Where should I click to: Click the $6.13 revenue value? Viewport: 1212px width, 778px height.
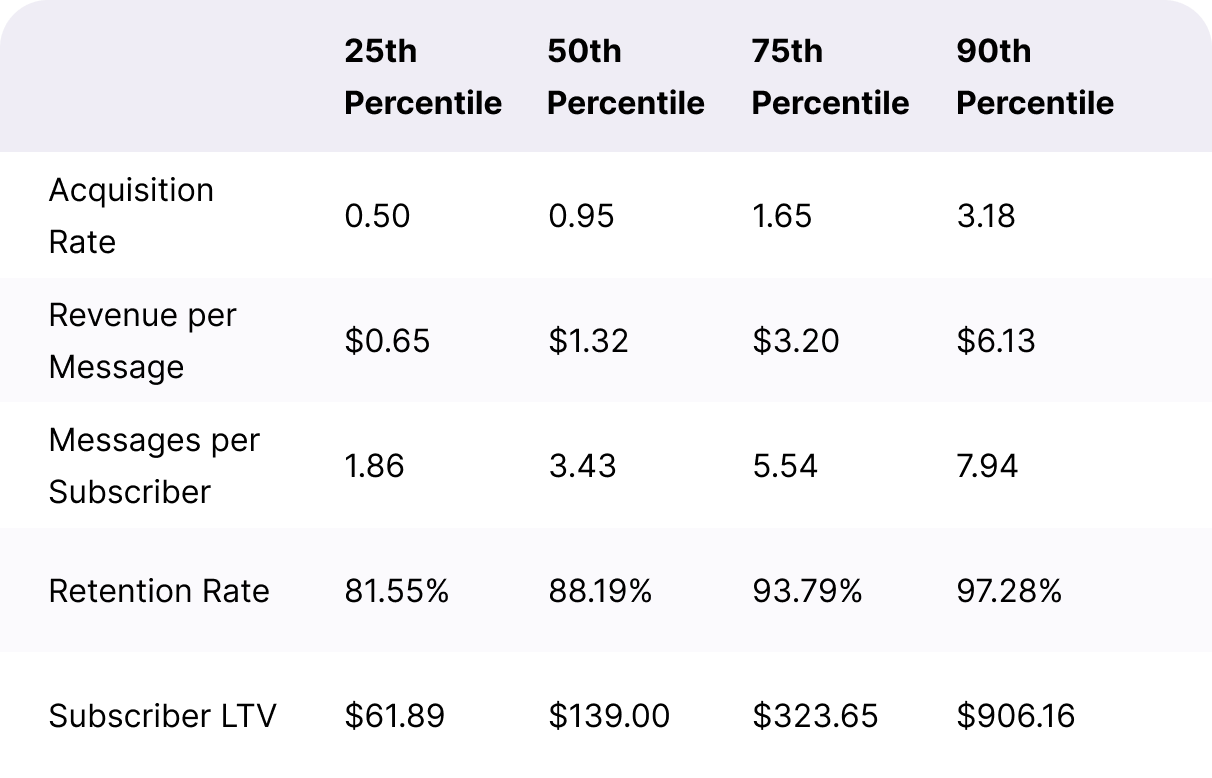point(995,341)
